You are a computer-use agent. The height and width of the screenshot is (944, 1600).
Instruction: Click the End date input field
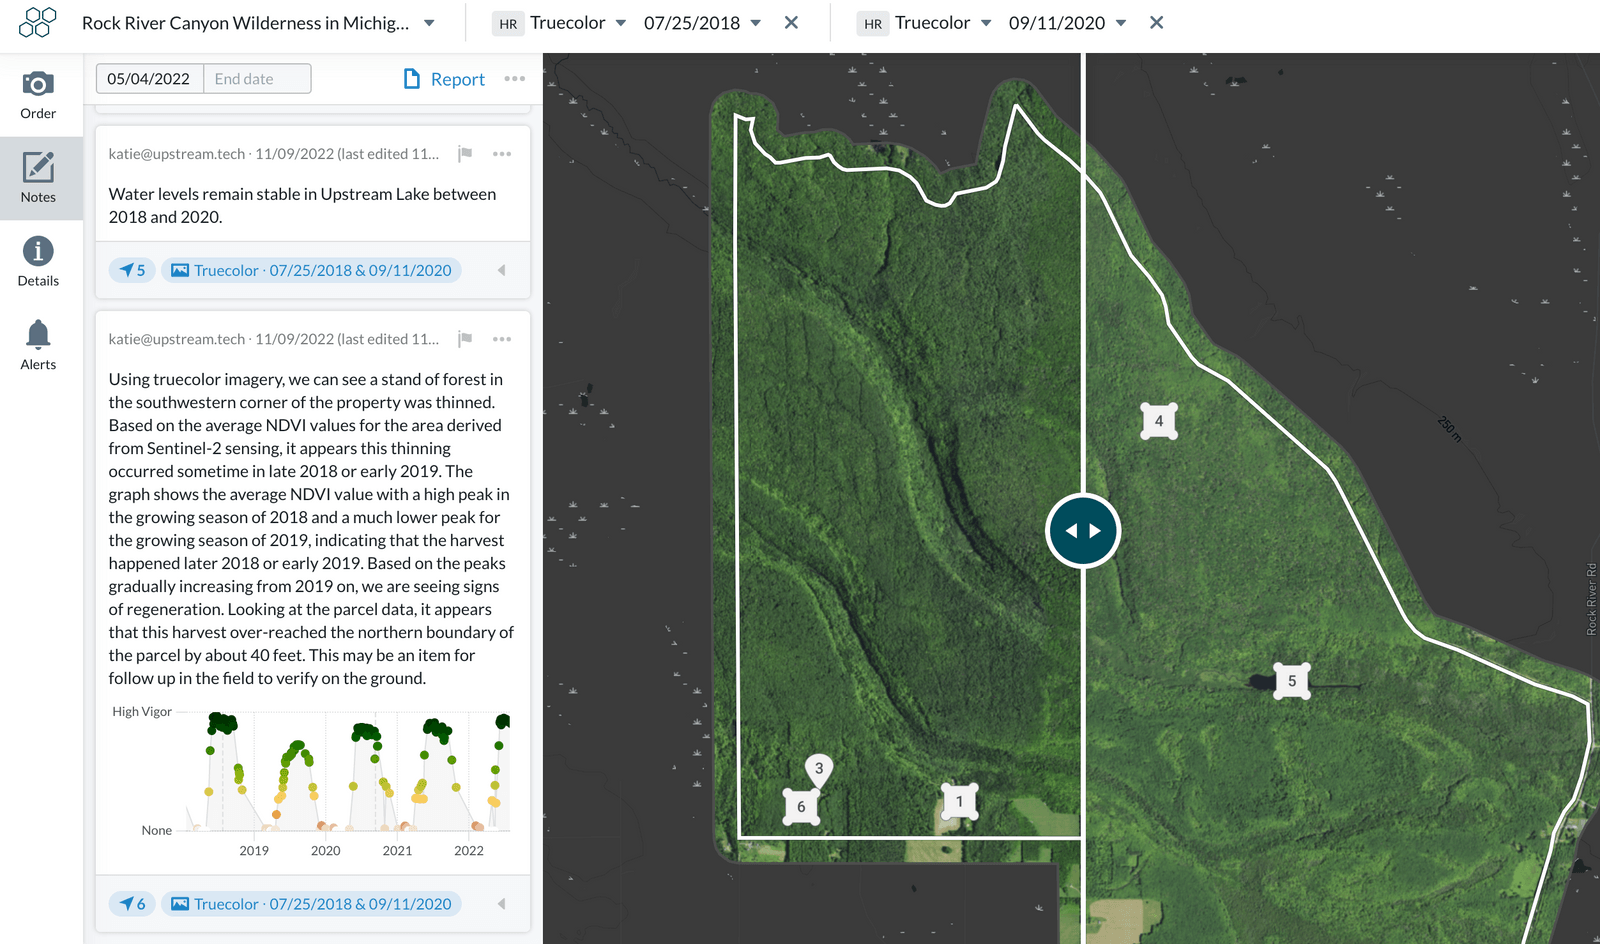257,79
